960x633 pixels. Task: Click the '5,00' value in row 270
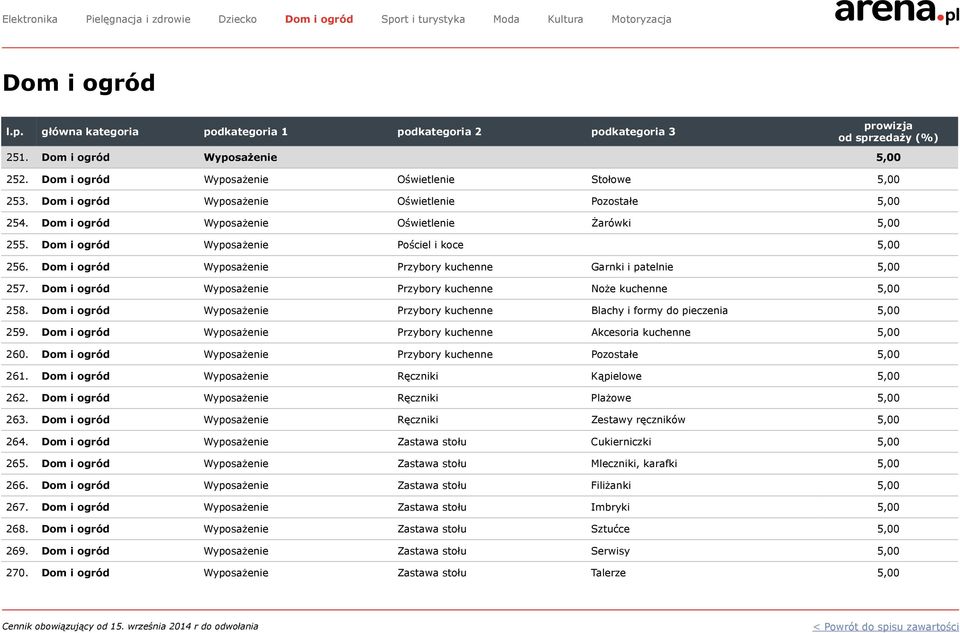(888, 573)
